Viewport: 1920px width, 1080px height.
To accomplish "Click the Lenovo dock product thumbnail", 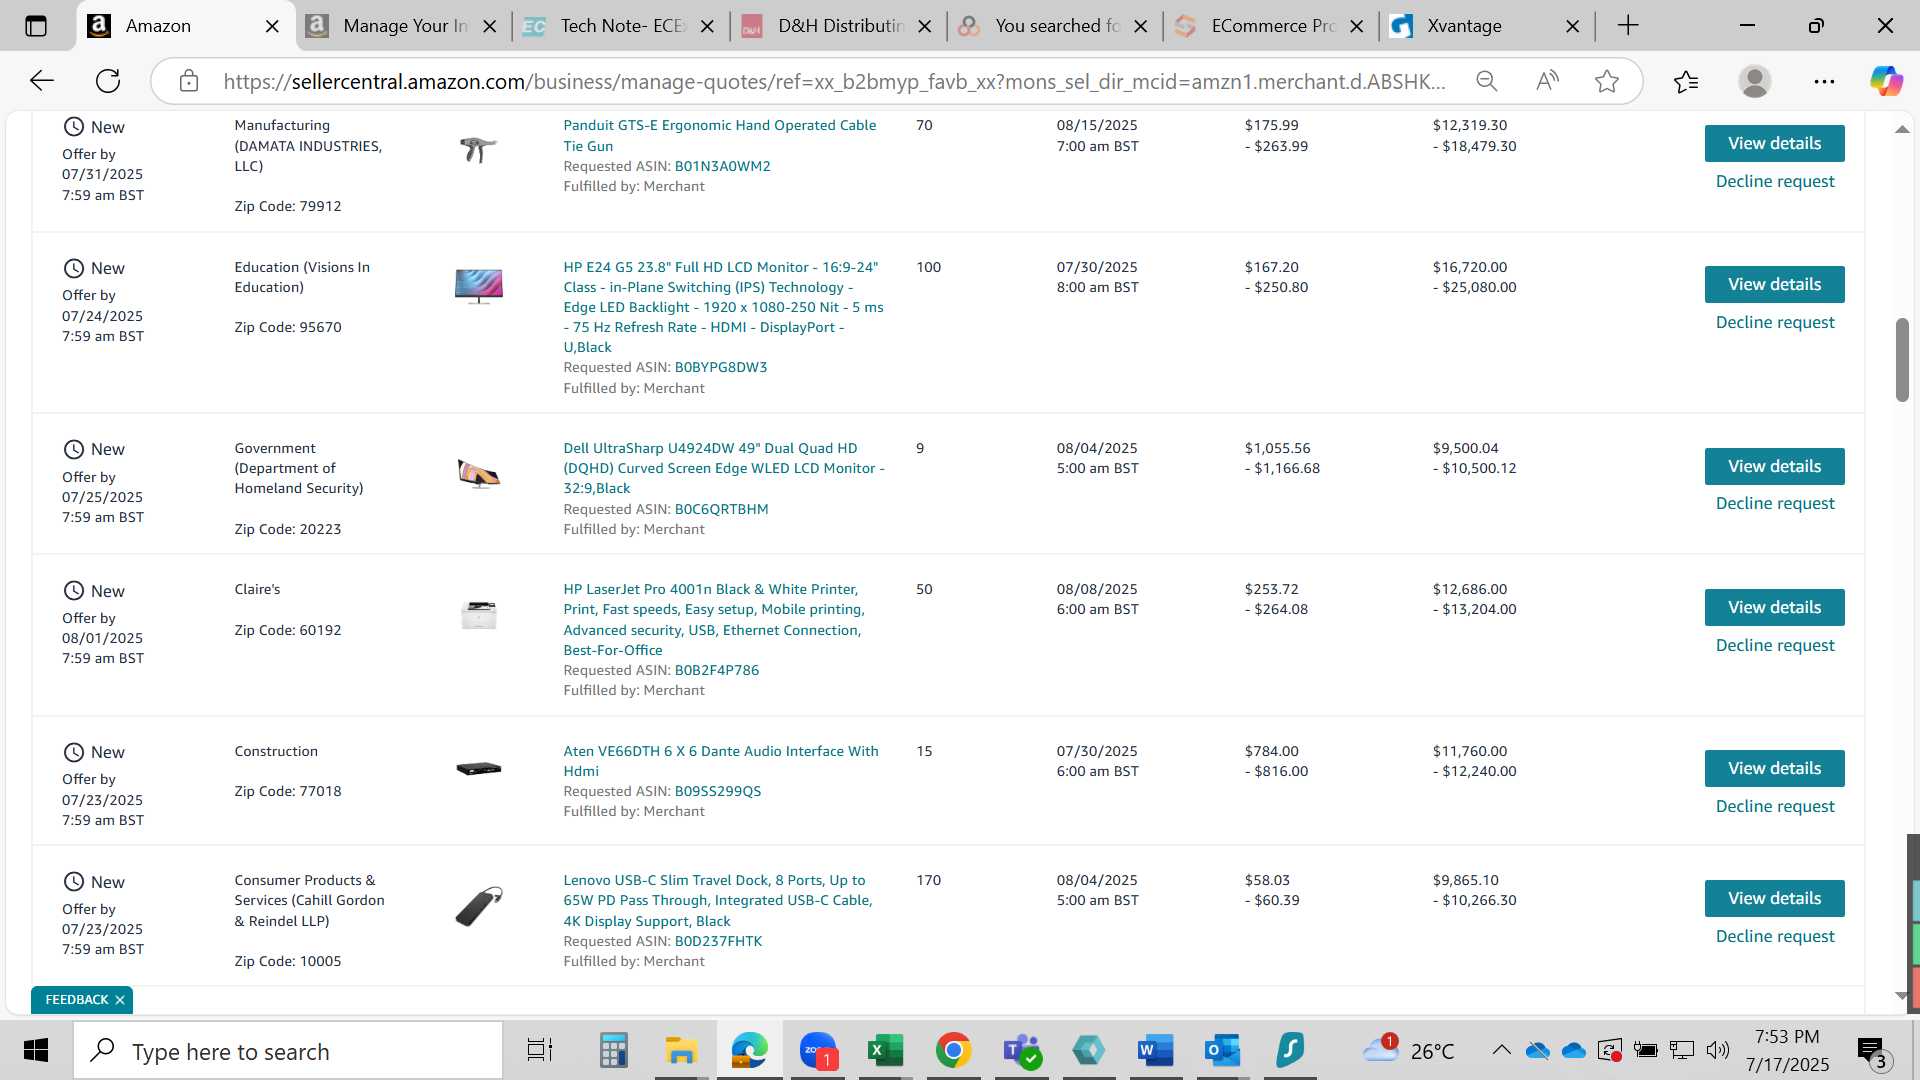I will coord(479,906).
